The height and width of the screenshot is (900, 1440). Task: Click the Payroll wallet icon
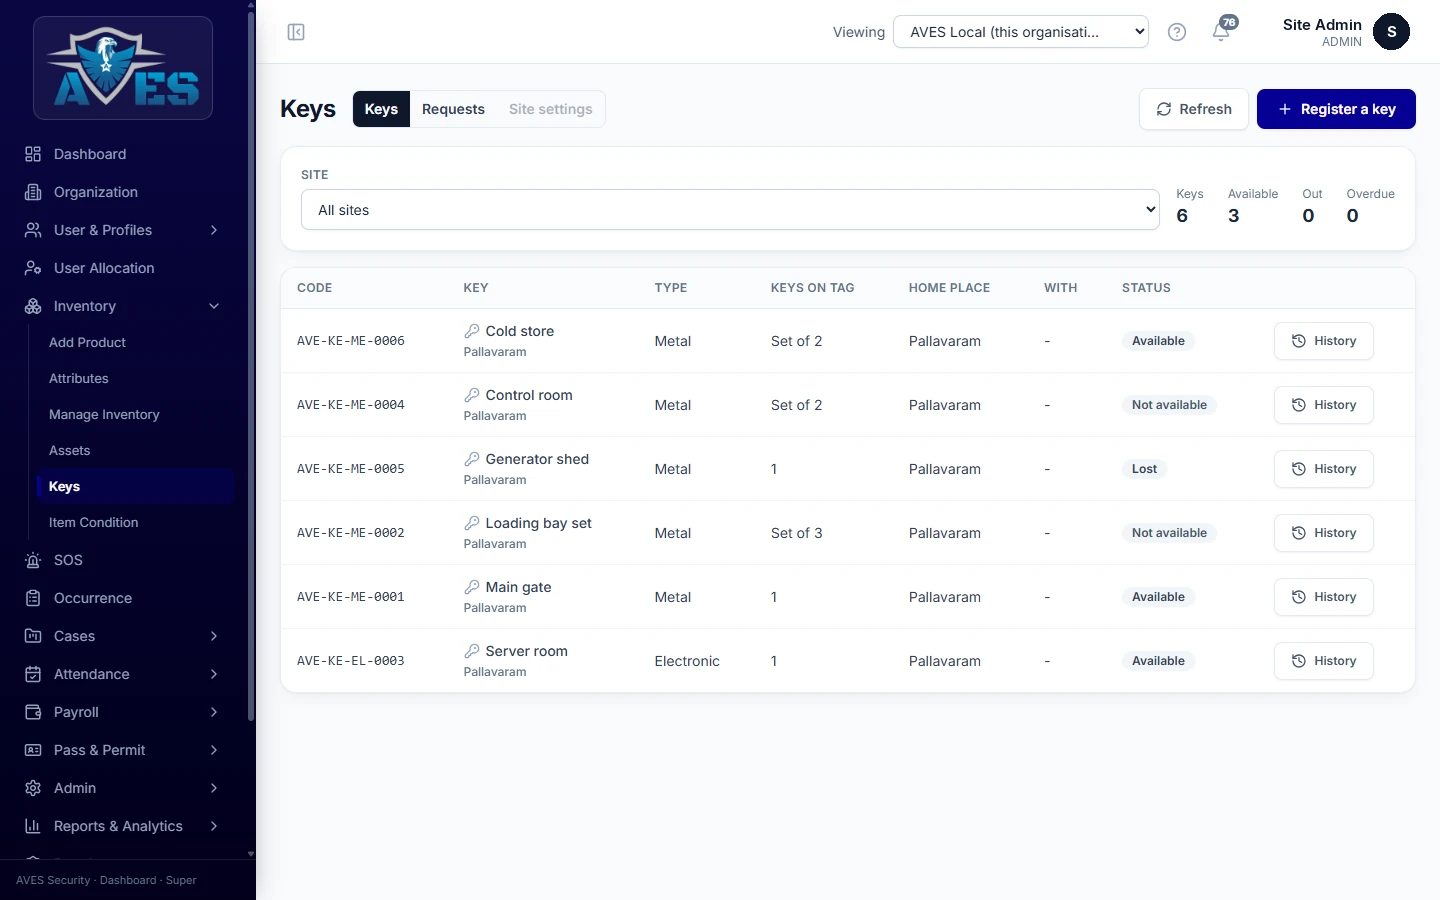(x=33, y=712)
